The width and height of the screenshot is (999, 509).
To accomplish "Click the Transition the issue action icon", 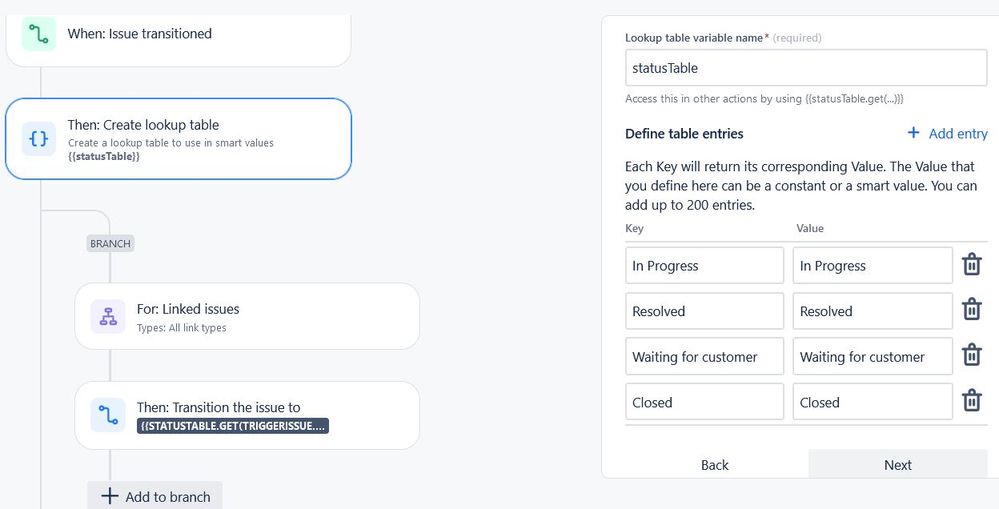I will (108, 415).
